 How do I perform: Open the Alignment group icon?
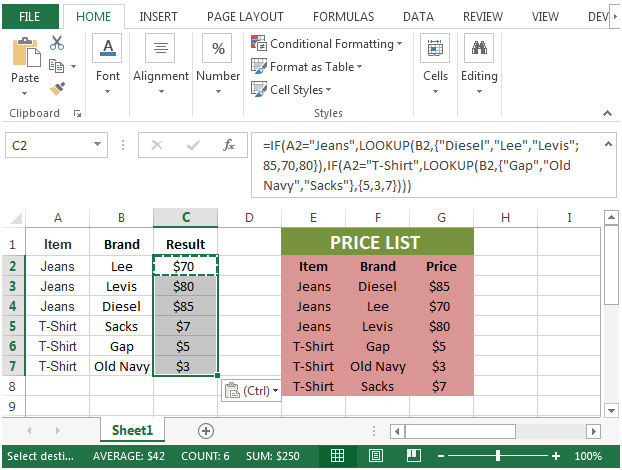(x=160, y=48)
